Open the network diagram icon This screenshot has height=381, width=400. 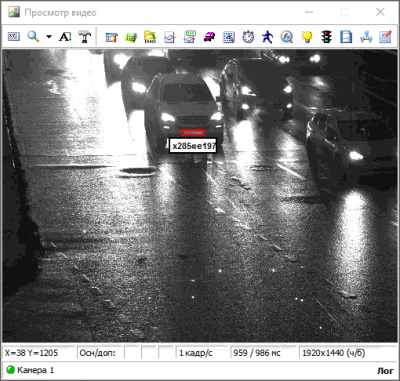pyautogui.click(x=366, y=37)
